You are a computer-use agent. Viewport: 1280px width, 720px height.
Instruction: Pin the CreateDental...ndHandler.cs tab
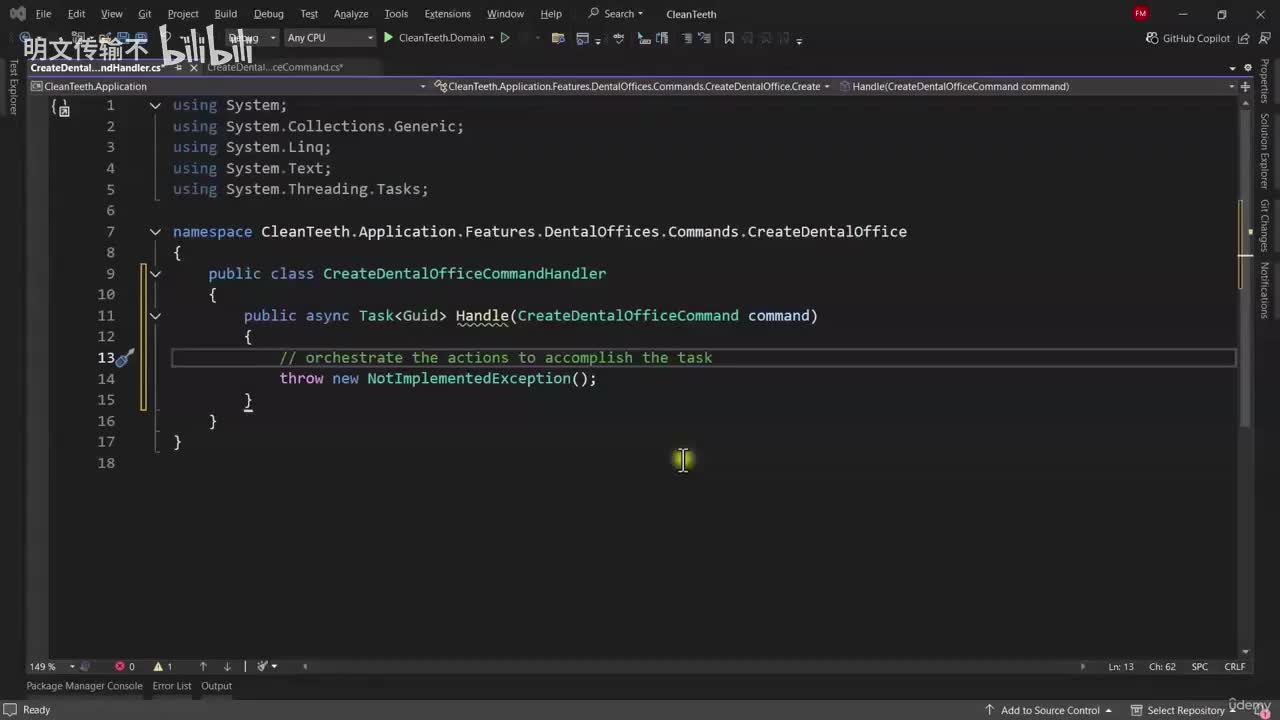coord(179,68)
